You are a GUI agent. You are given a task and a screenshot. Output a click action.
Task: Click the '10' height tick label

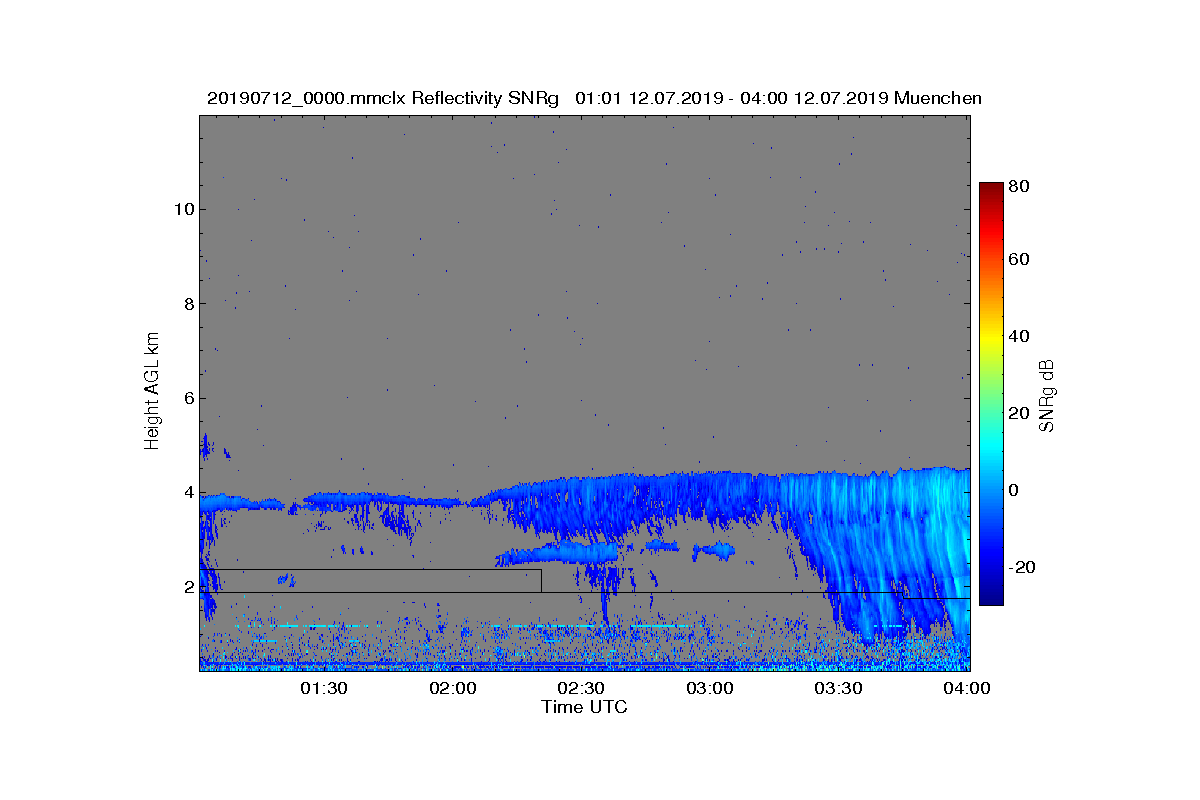pos(183,209)
